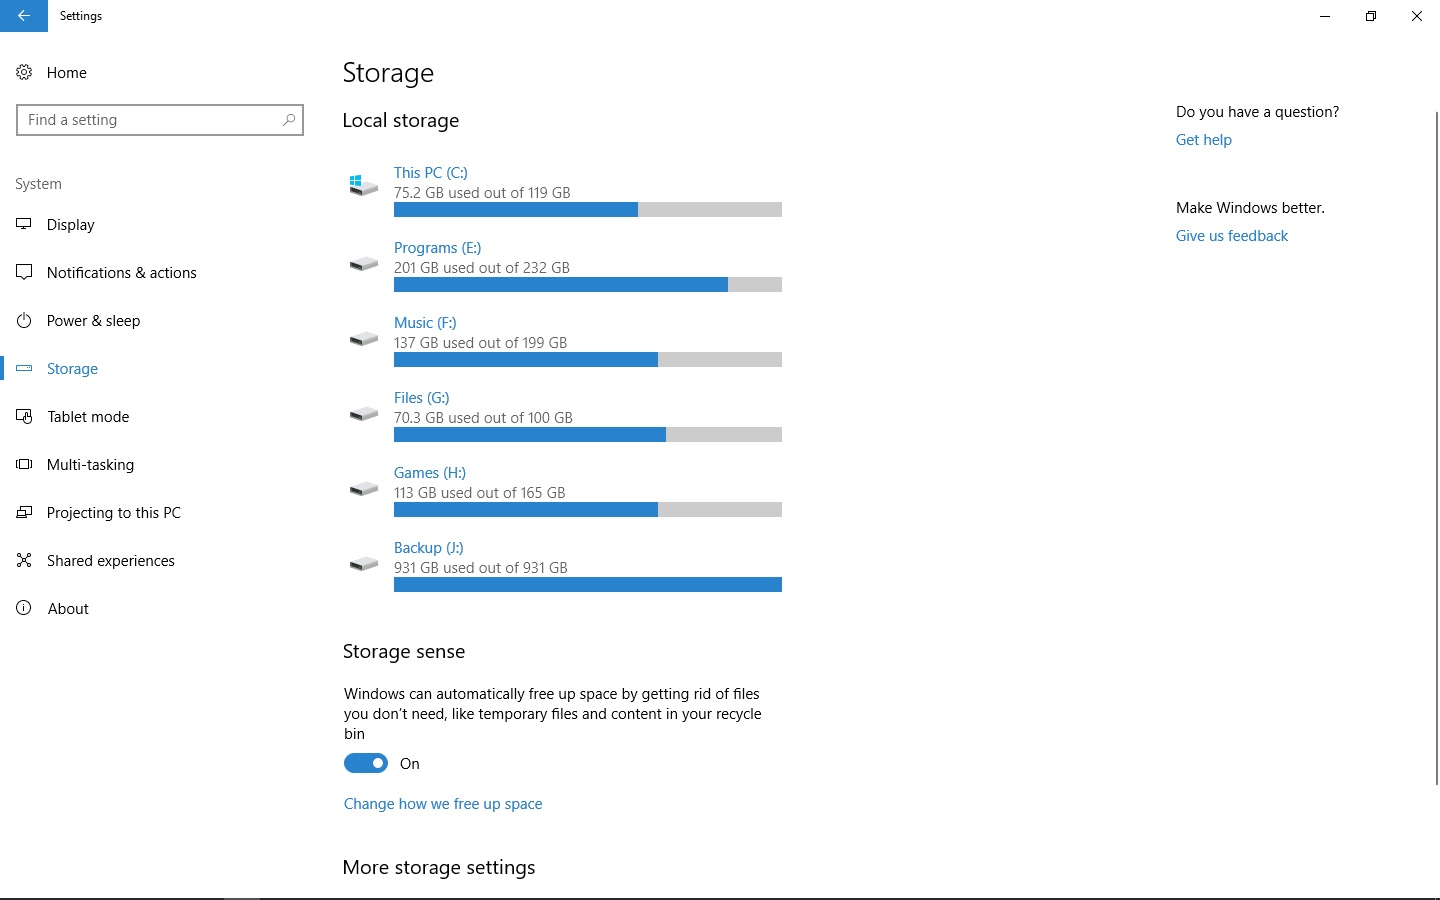Click the Get help link
The image size is (1440, 900).
click(1203, 140)
